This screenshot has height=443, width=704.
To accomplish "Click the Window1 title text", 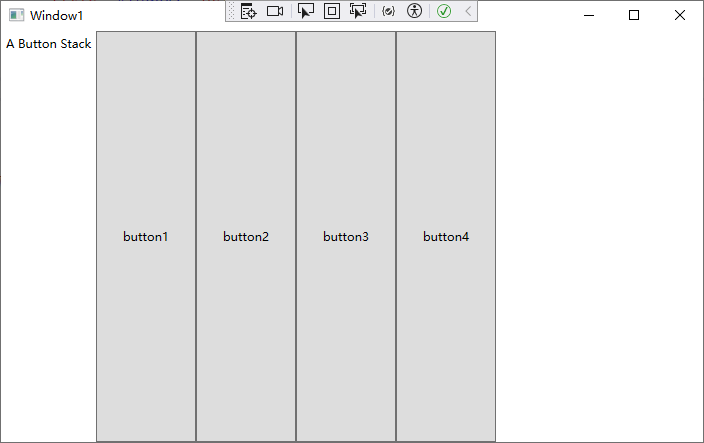I will click(57, 16).
